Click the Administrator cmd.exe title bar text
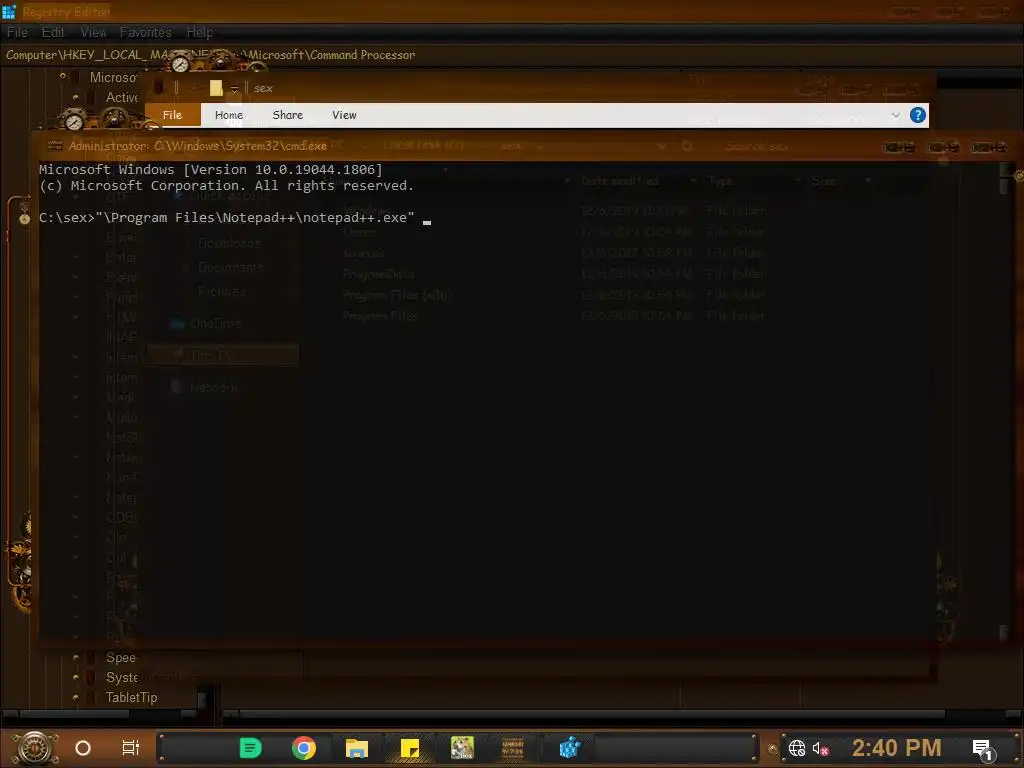 click(197, 146)
